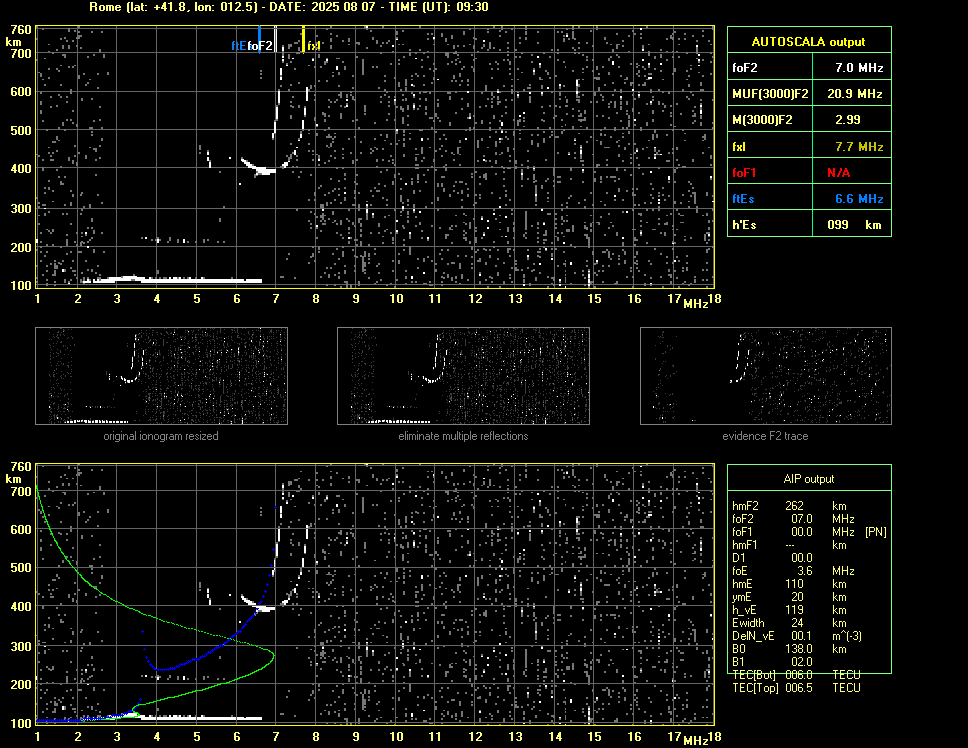Screen dimensions: 968x748
Task: Select the "099 km" h'Es value
Action: [x=854, y=225]
